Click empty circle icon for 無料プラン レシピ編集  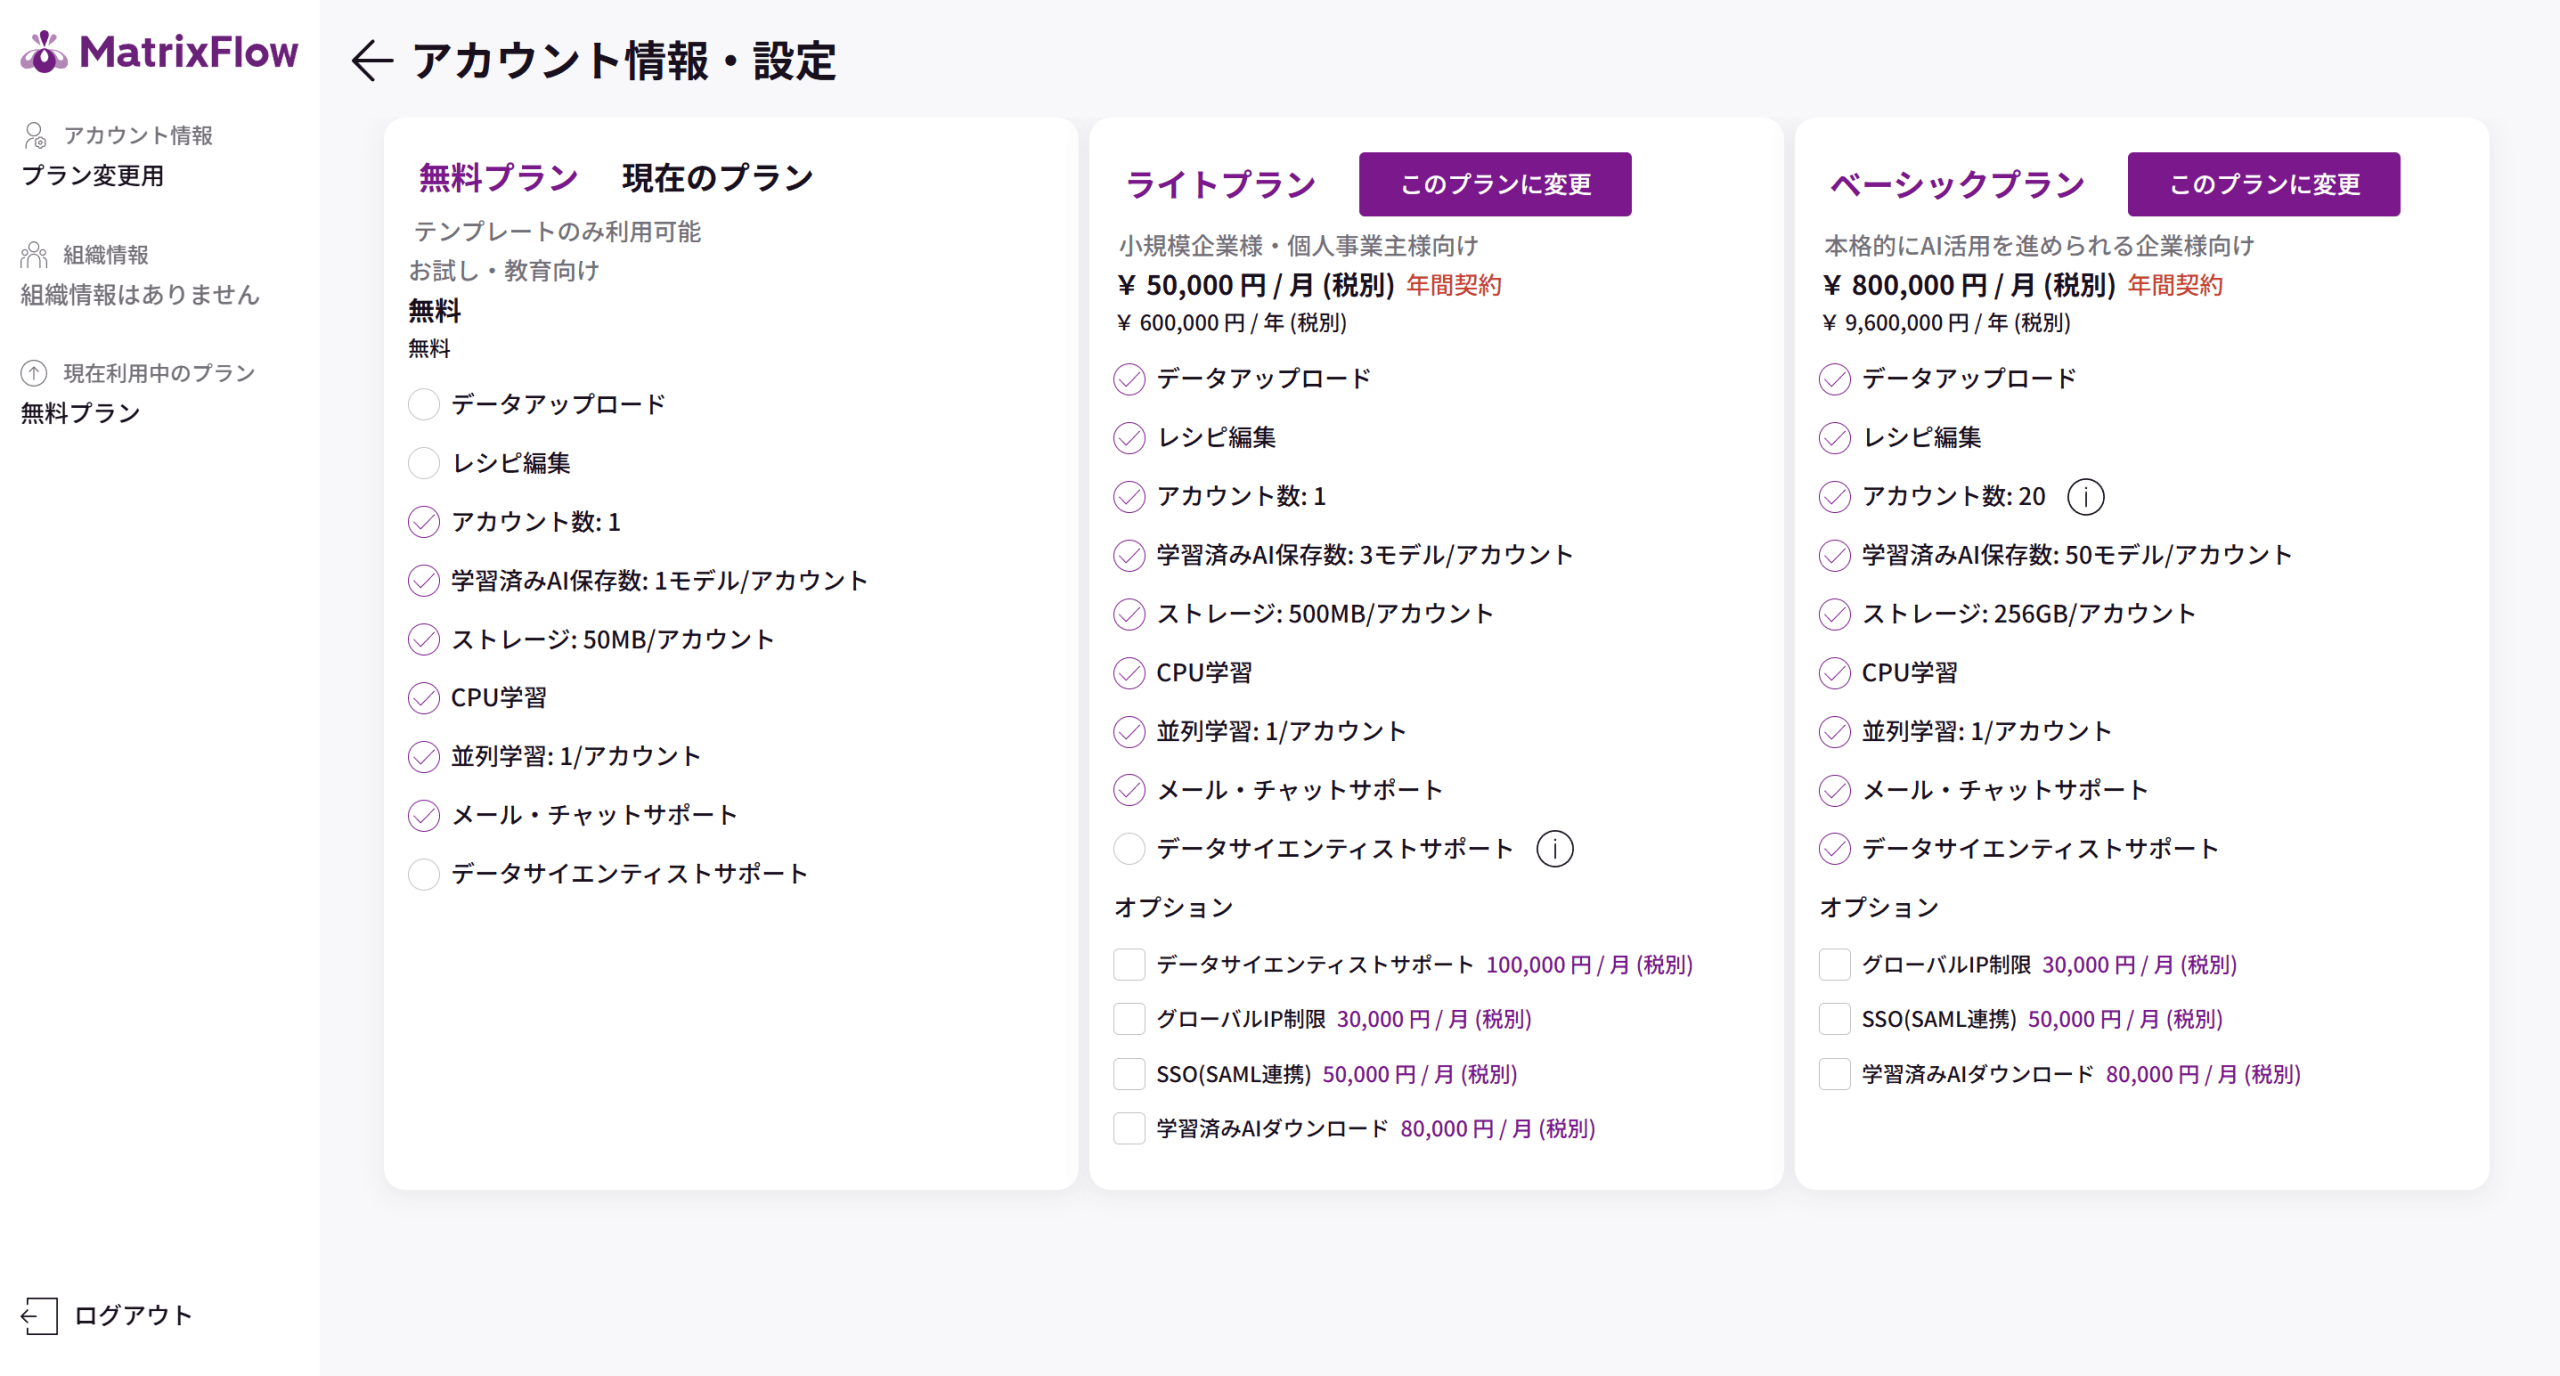pos(424,463)
